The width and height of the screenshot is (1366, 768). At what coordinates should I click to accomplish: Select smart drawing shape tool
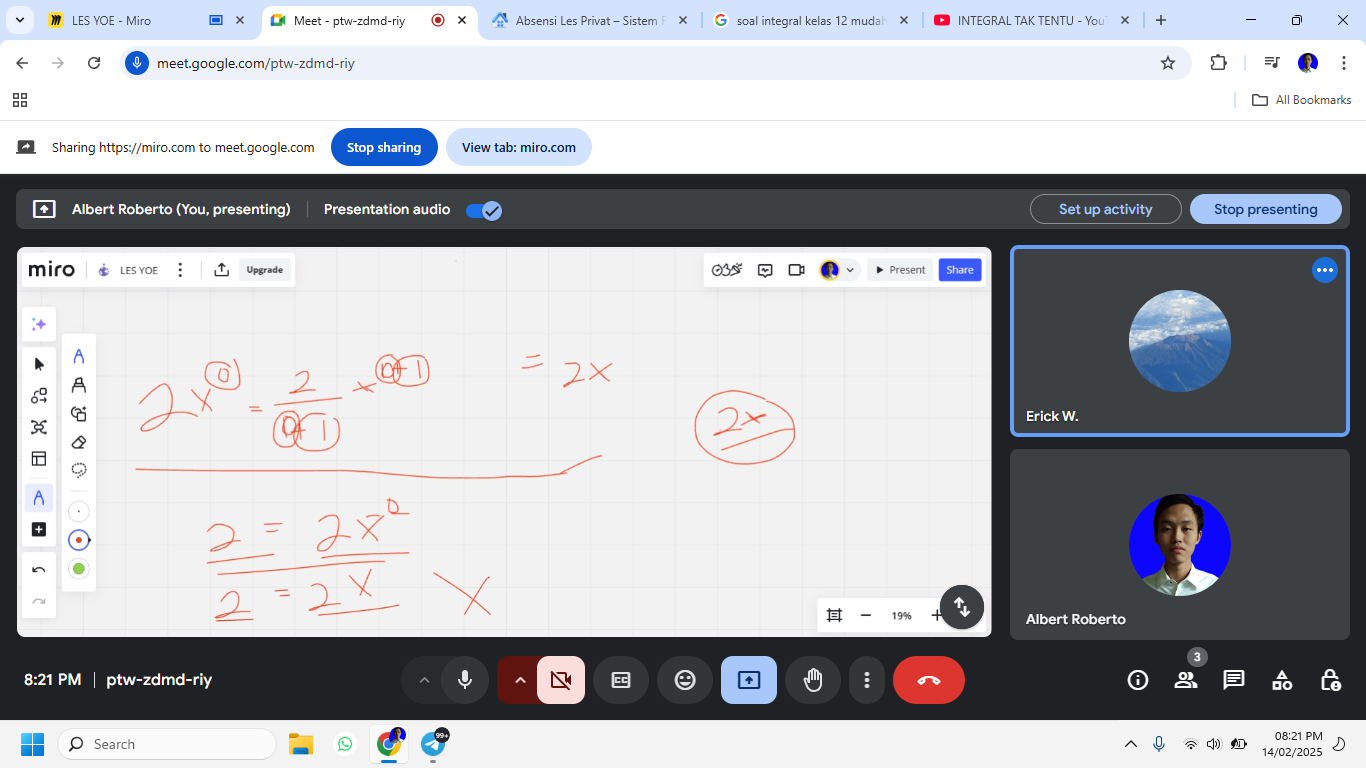[79, 414]
